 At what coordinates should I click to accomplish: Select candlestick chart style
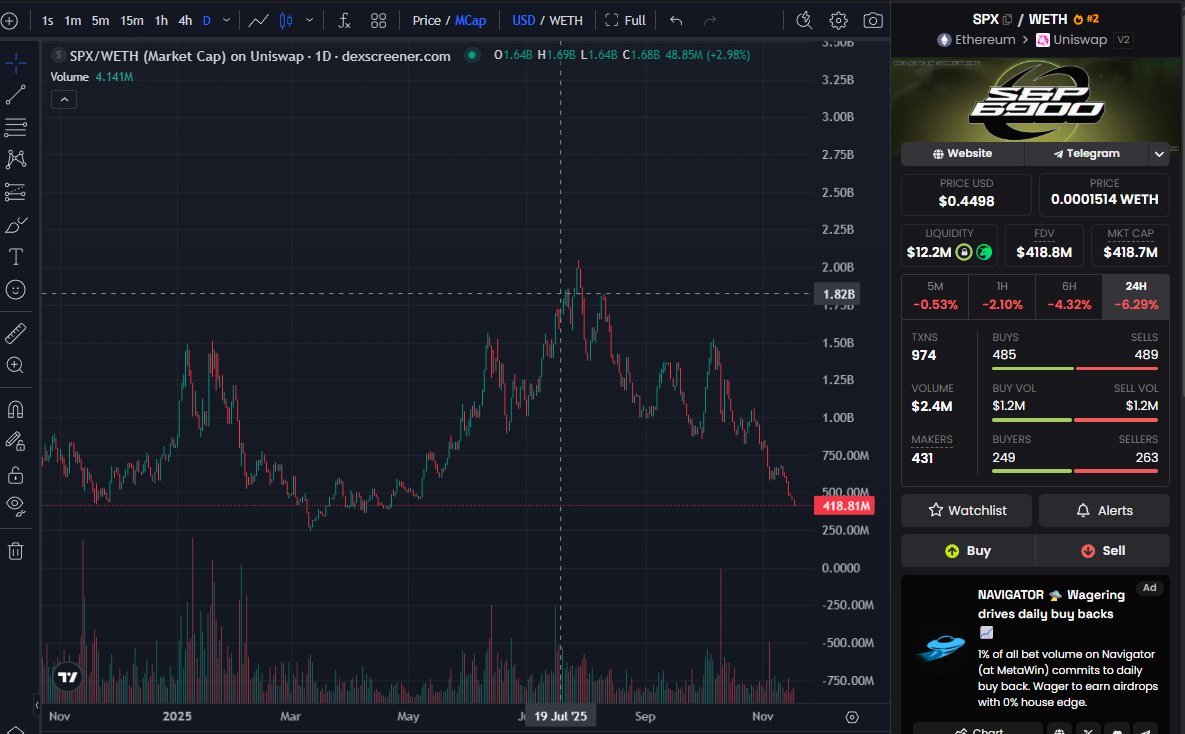(x=286, y=20)
